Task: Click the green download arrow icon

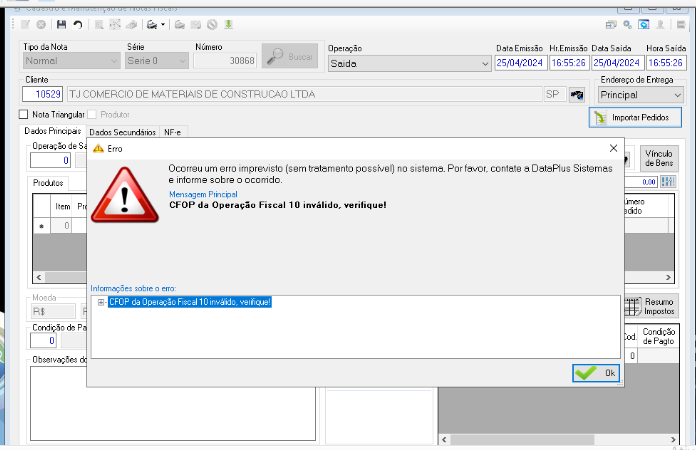Action: click(x=228, y=24)
